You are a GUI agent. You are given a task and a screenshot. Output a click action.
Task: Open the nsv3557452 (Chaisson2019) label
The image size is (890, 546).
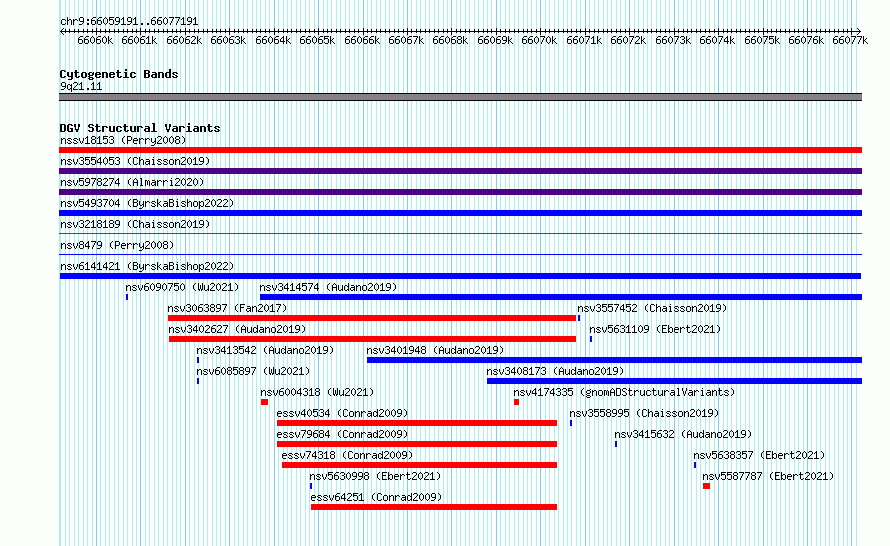point(652,308)
